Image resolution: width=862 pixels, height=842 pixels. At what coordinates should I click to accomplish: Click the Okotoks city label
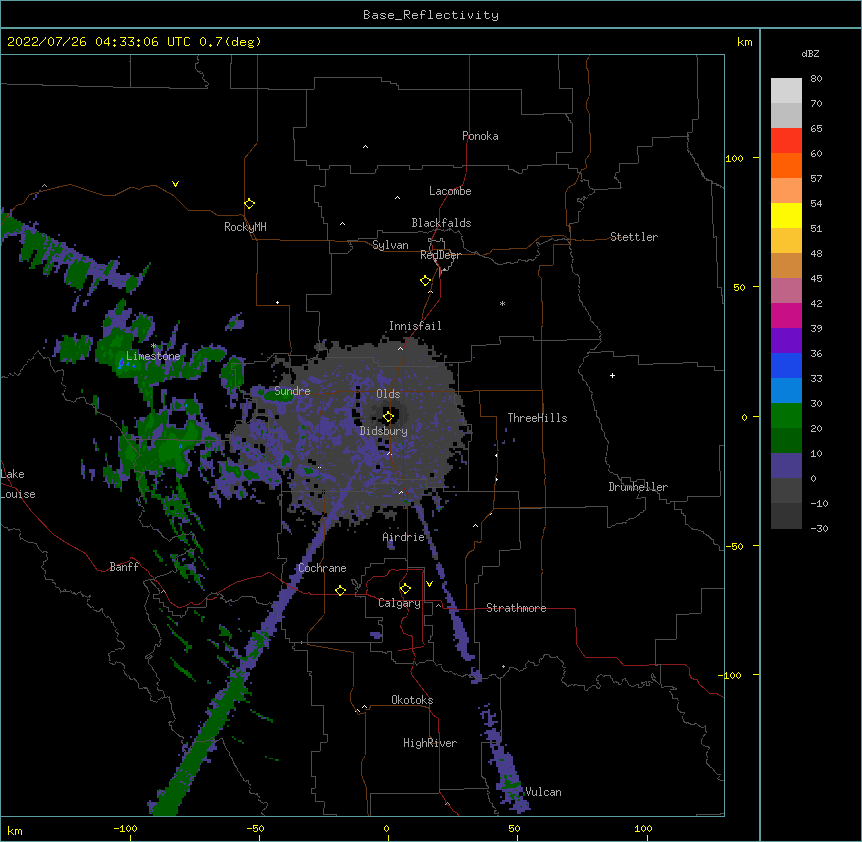click(412, 700)
